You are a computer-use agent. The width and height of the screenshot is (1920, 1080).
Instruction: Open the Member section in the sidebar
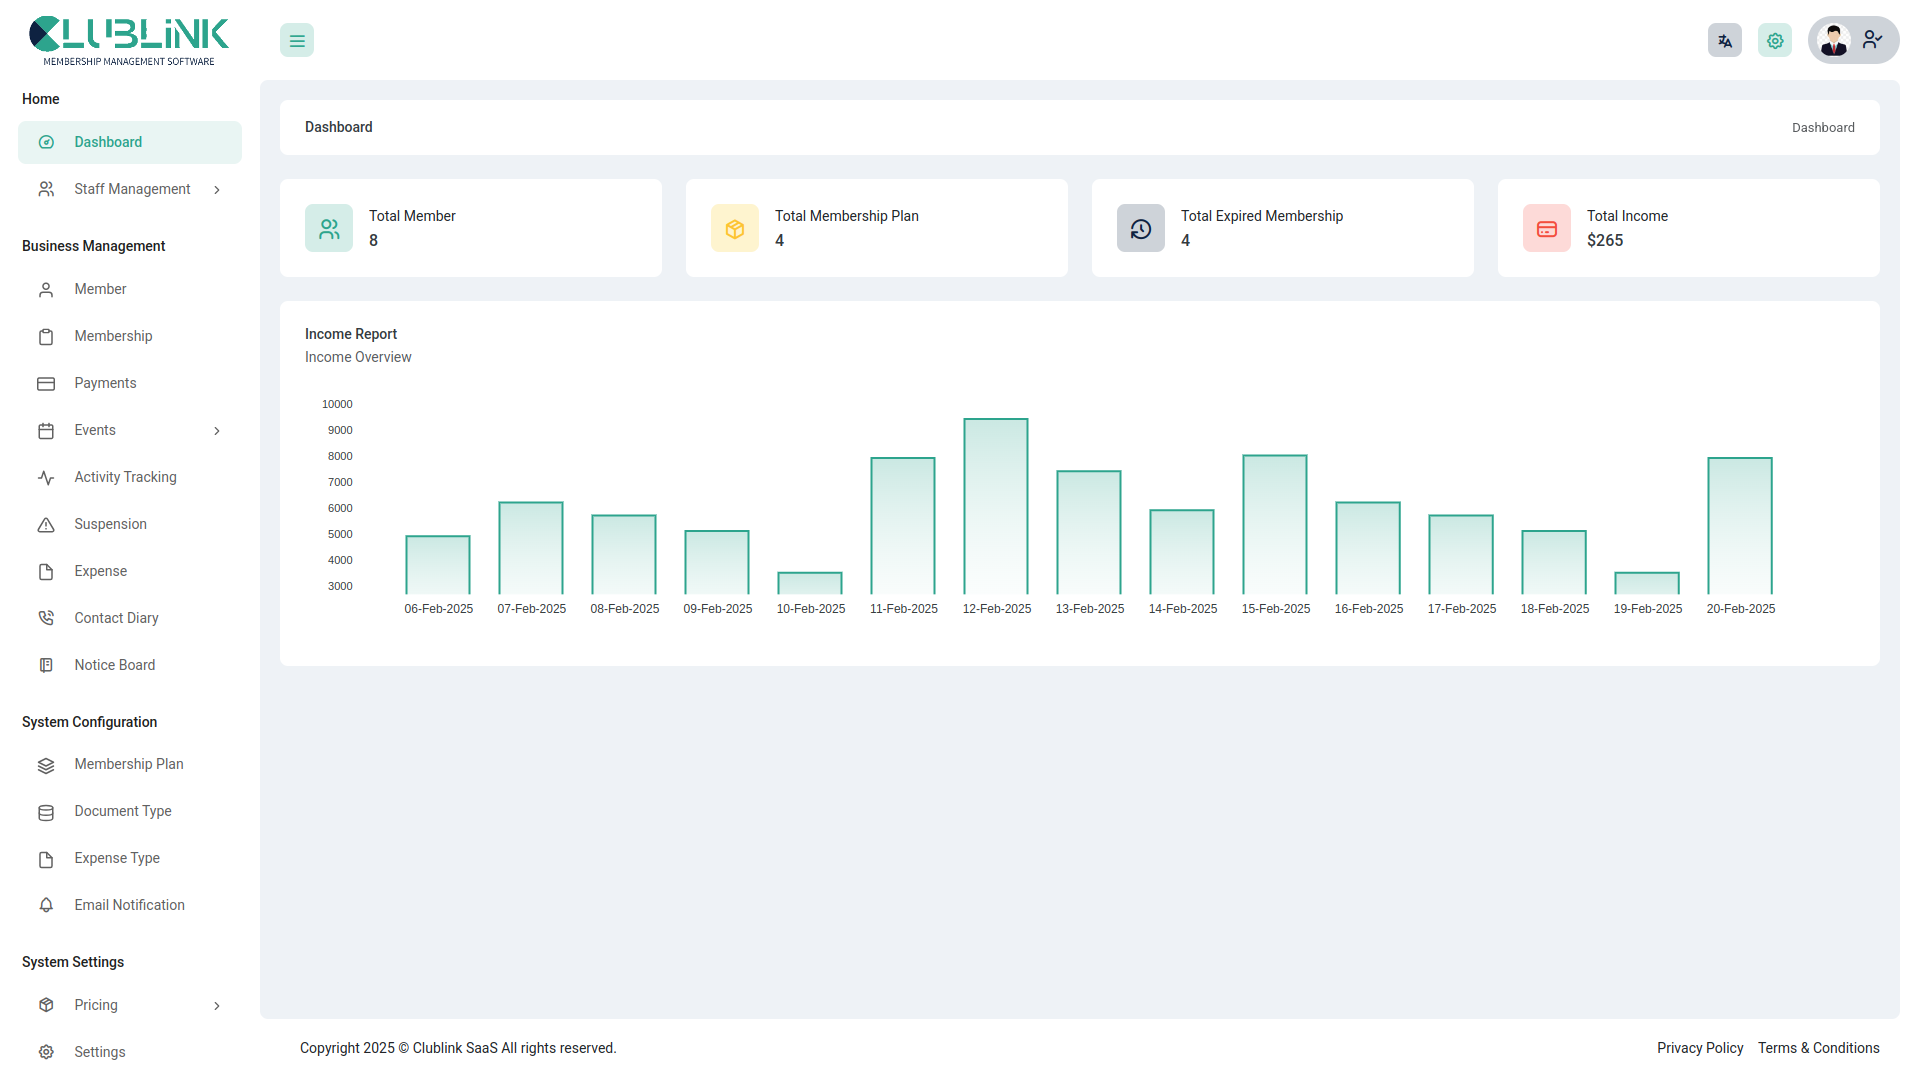100,289
